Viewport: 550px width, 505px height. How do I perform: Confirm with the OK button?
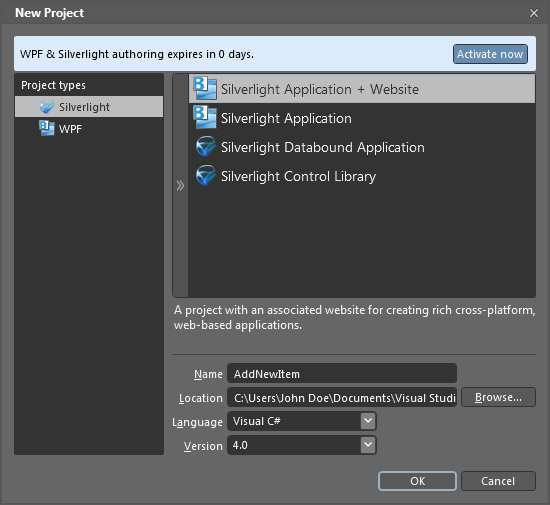(417, 481)
